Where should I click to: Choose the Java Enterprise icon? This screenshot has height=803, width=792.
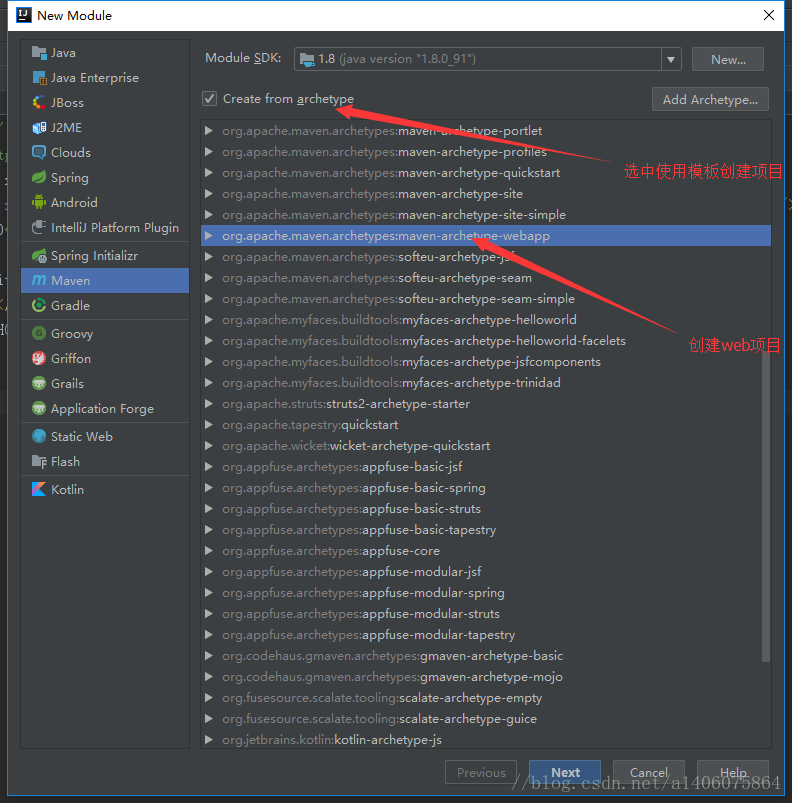coord(39,78)
